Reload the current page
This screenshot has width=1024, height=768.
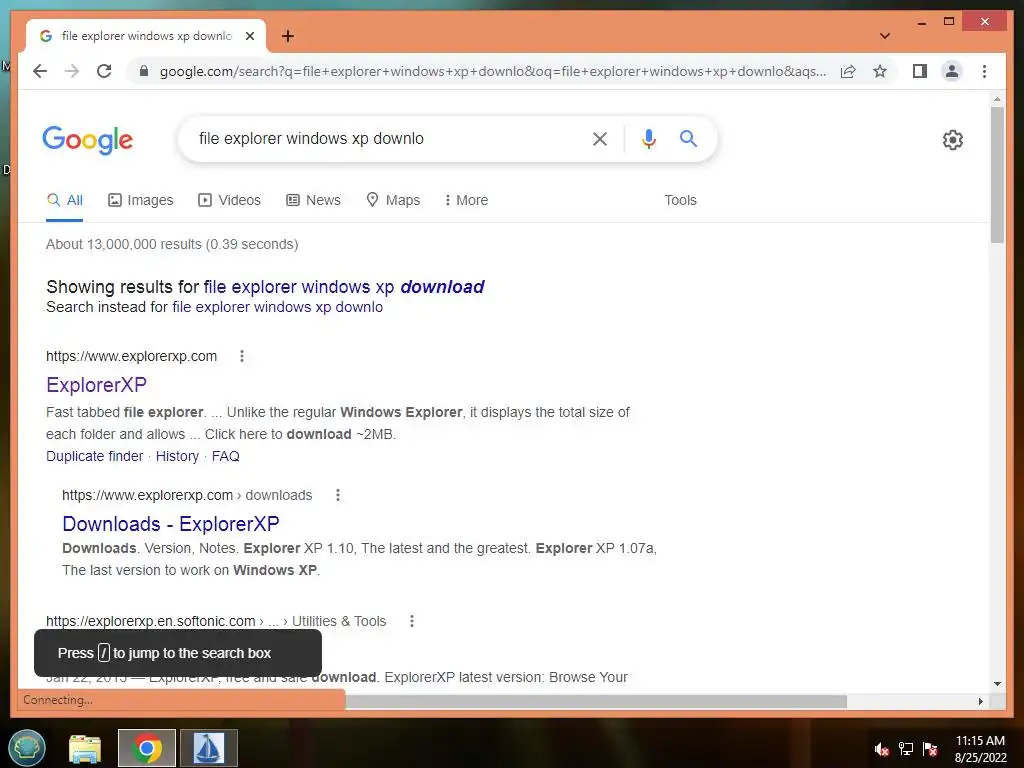[x=104, y=71]
